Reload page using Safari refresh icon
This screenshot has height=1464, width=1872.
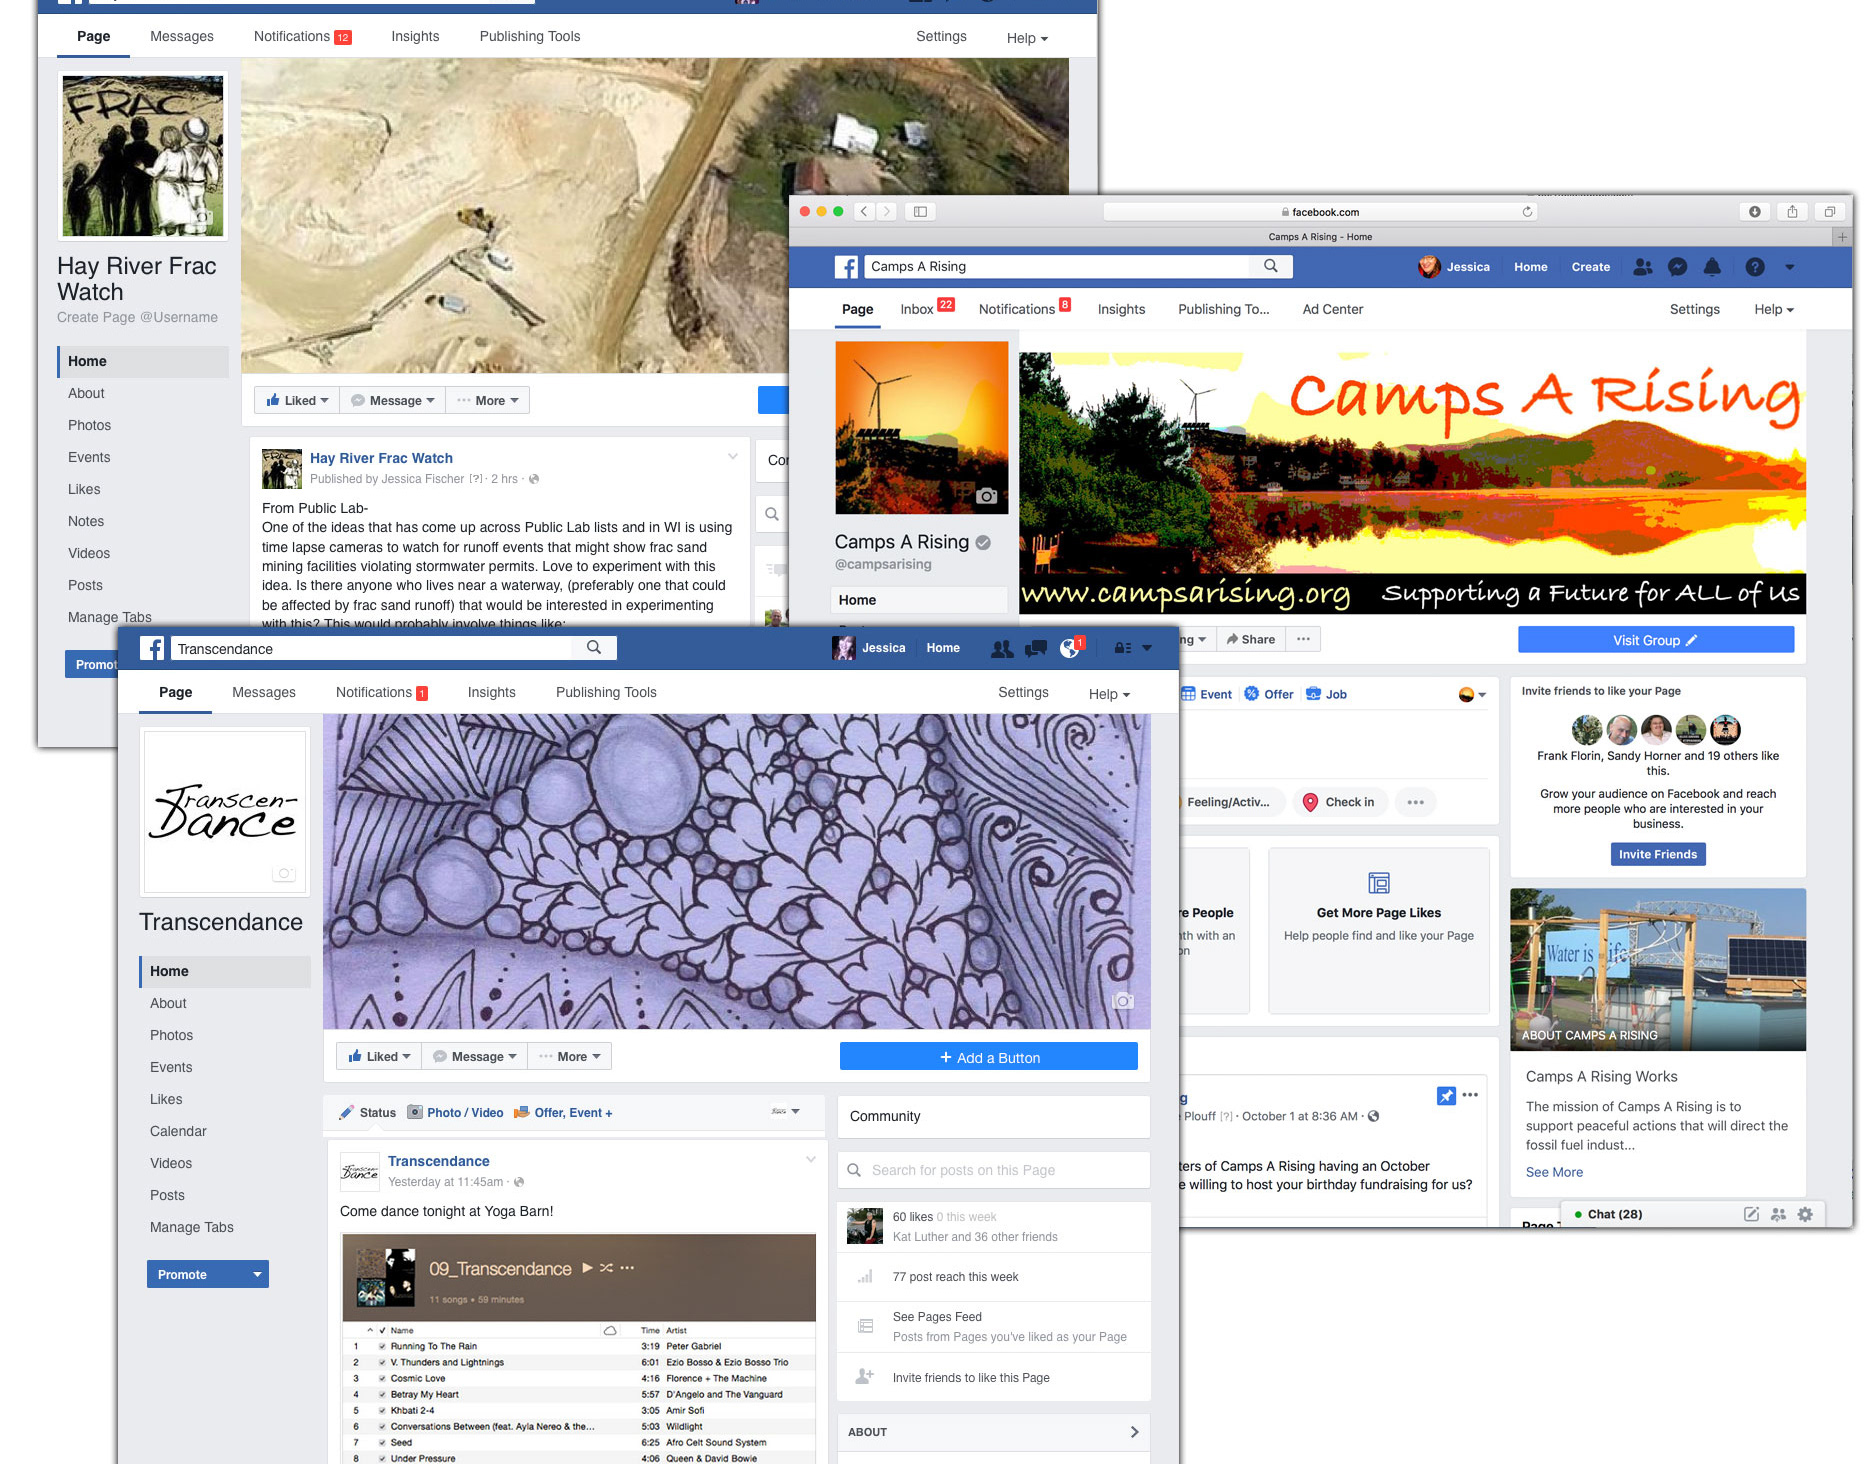(x=1527, y=211)
